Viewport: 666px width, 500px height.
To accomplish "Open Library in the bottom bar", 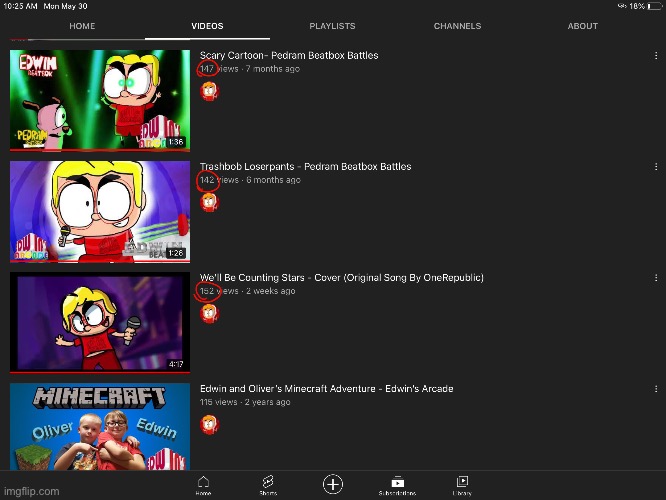I will (462, 486).
